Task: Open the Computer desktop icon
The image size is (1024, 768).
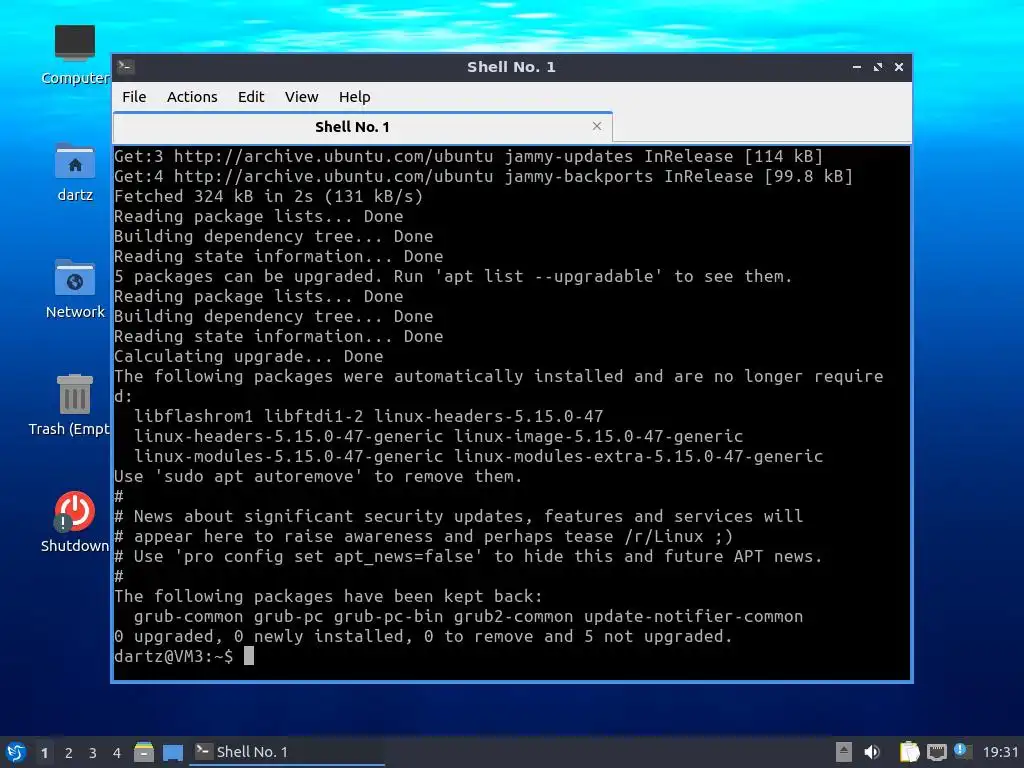Action: point(74,55)
